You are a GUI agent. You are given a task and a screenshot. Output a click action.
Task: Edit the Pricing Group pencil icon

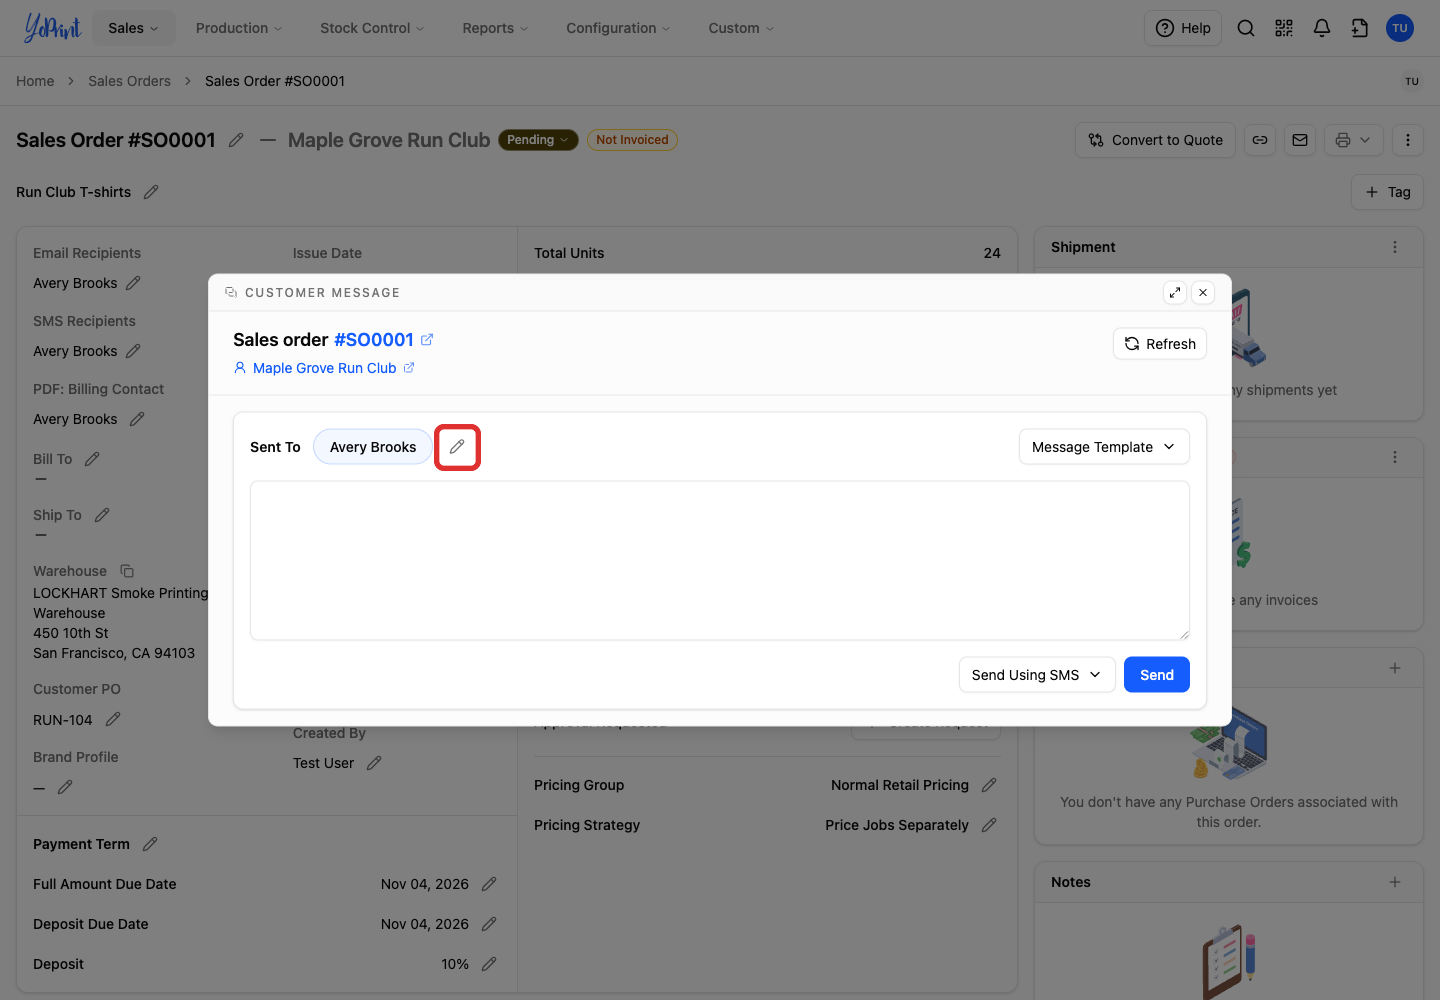(x=989, y=785)
